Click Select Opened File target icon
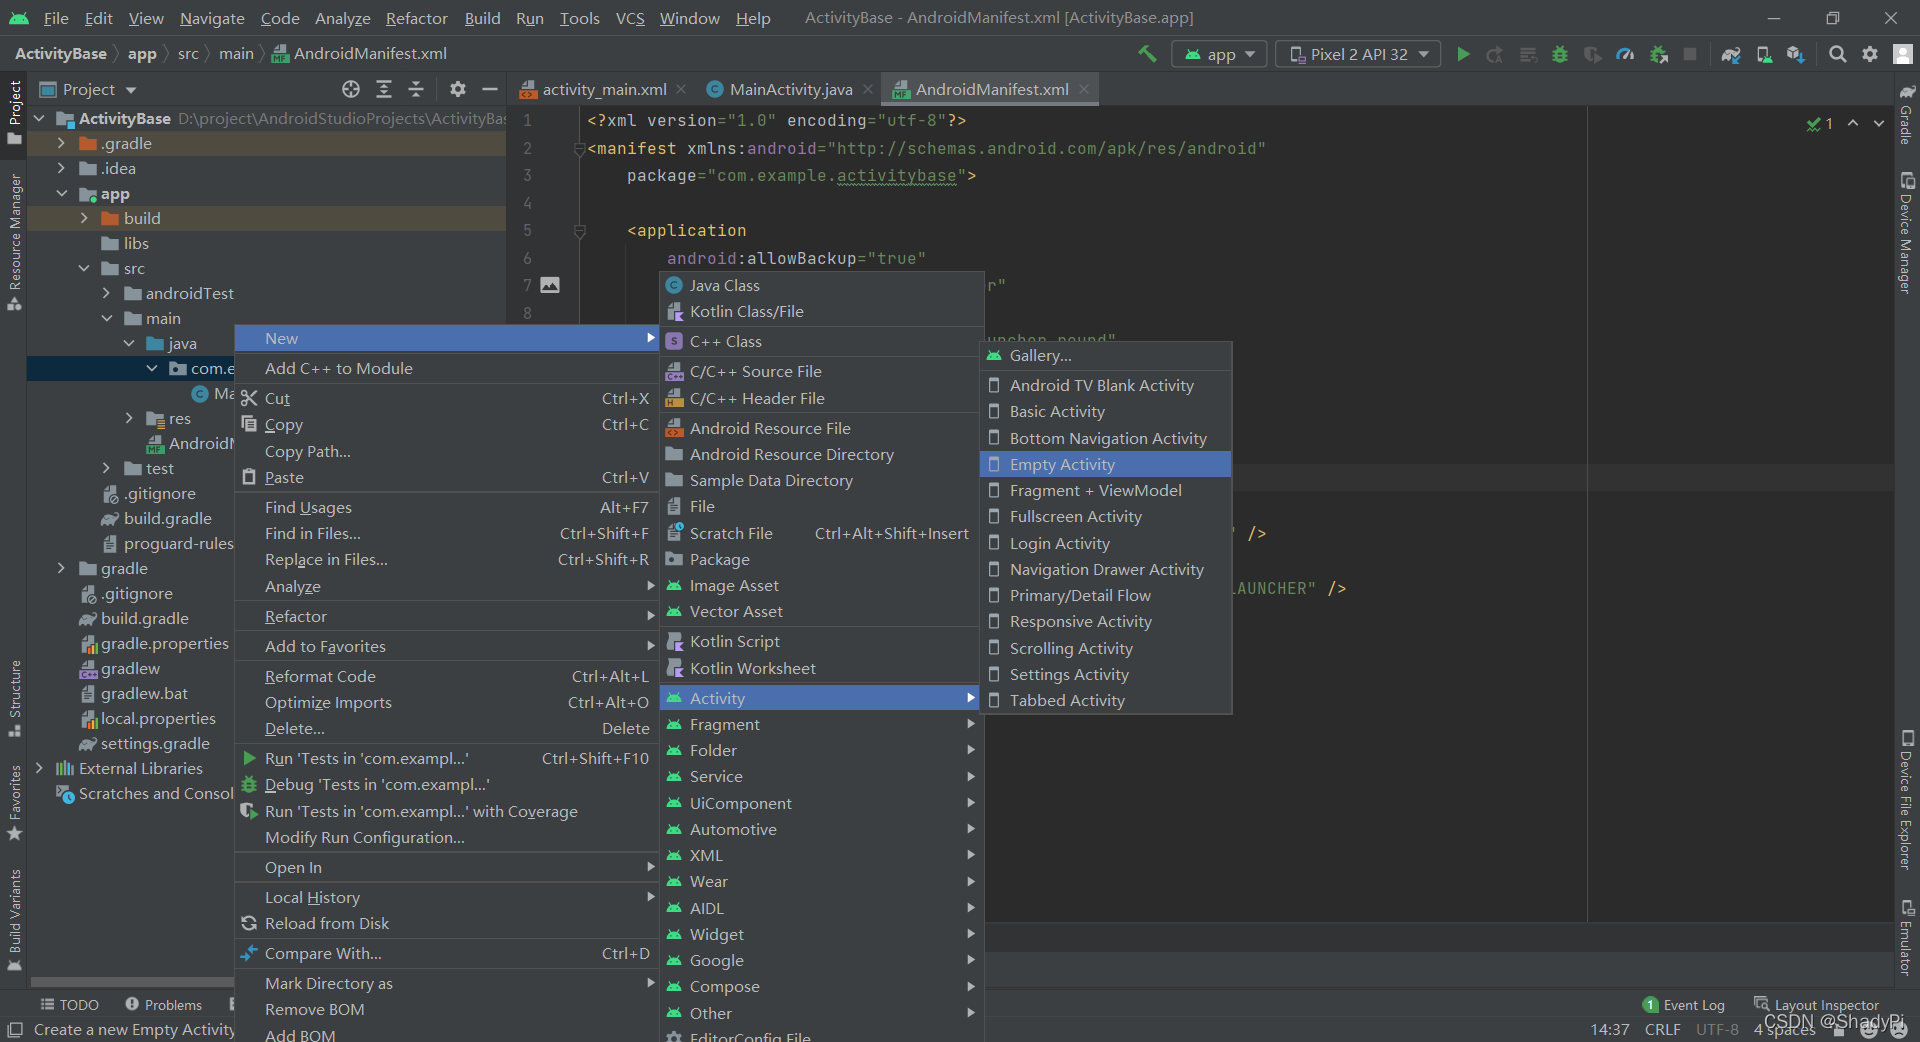This screenshot has width=1920, height=1042. pyautogui.click(x=351, y=89)
